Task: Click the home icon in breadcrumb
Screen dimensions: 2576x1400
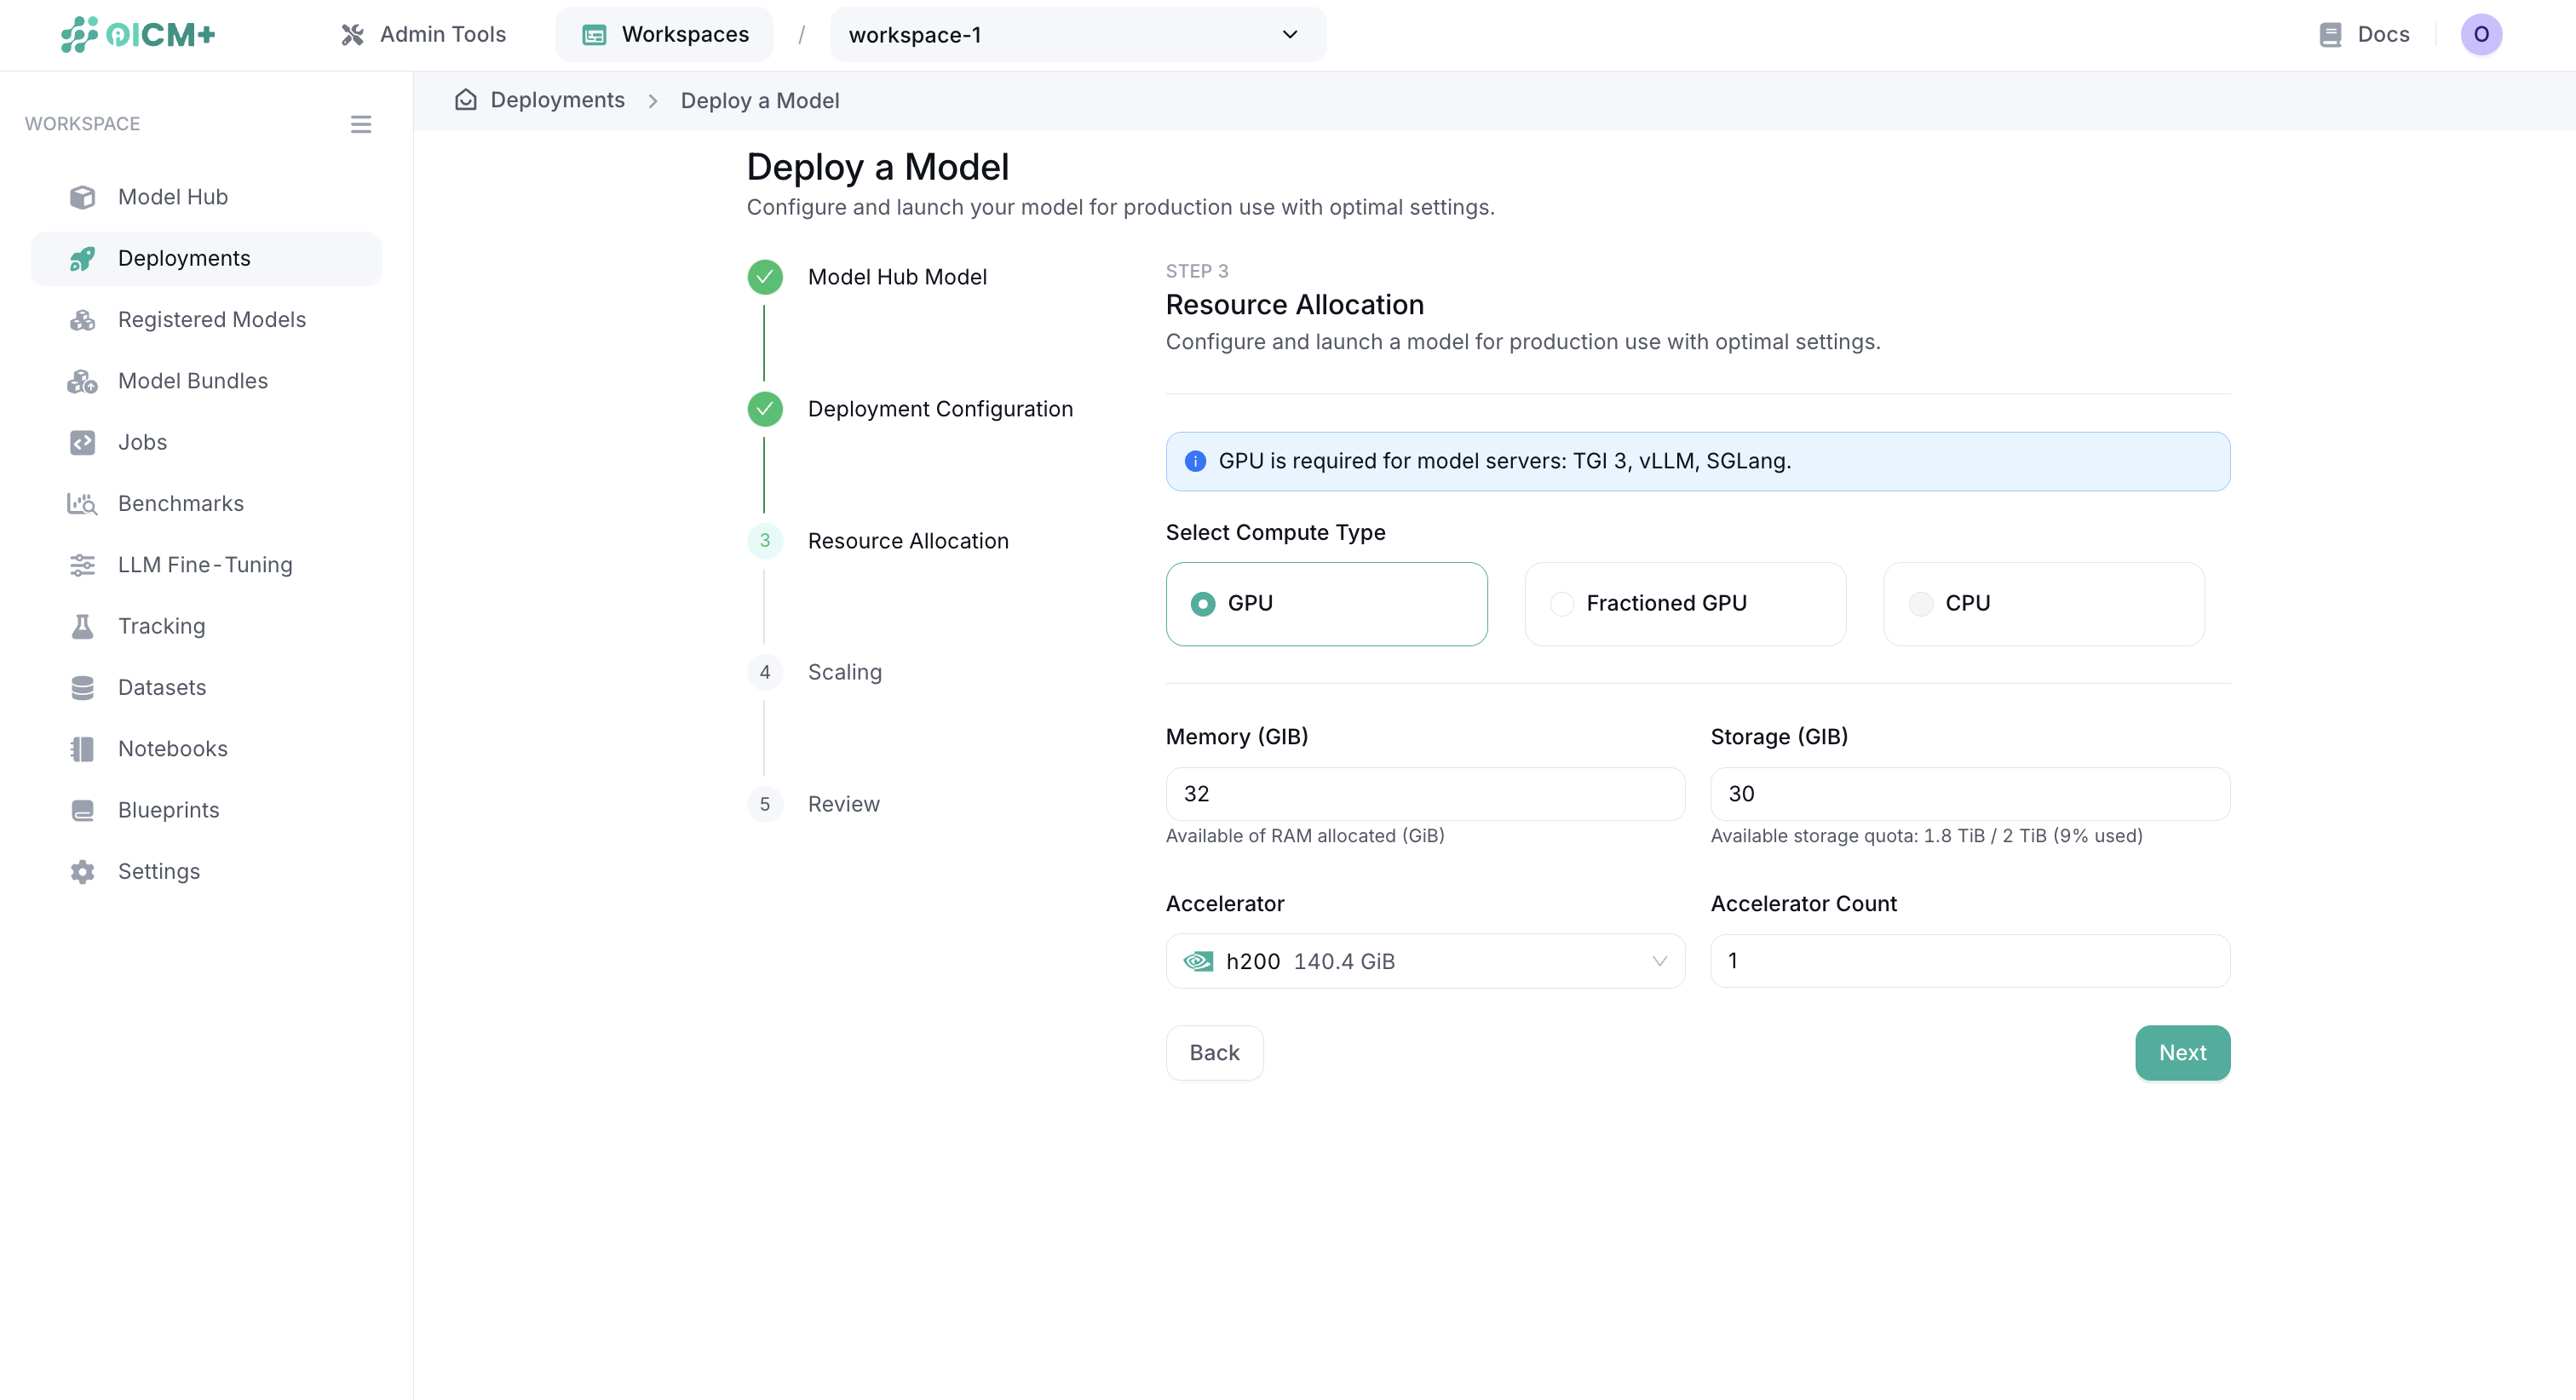Action: (x=465, y=100)
